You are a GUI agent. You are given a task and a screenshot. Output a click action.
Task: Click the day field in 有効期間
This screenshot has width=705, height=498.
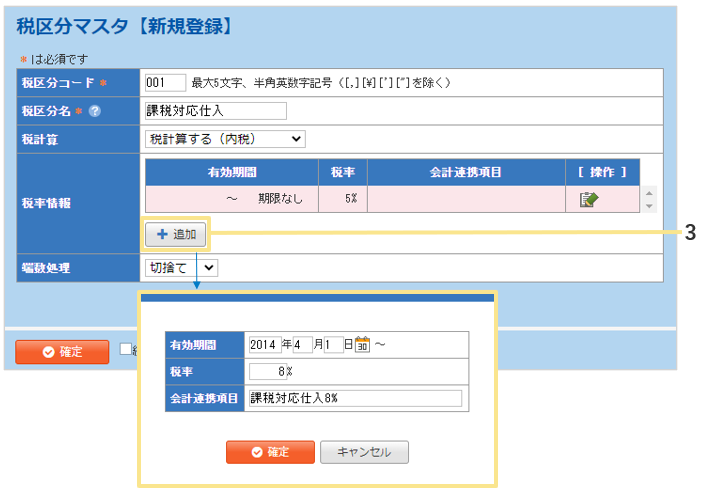click(333, 344)
